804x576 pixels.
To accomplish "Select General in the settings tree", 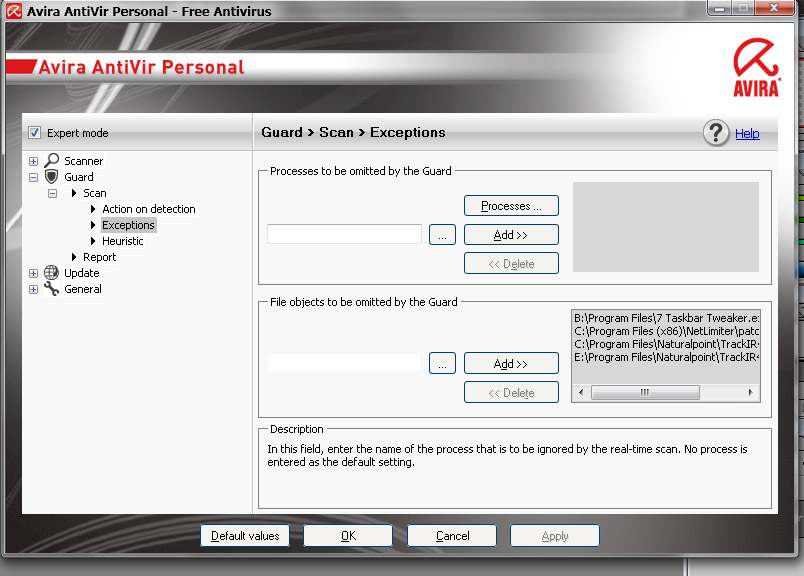I will click(83, 289).
